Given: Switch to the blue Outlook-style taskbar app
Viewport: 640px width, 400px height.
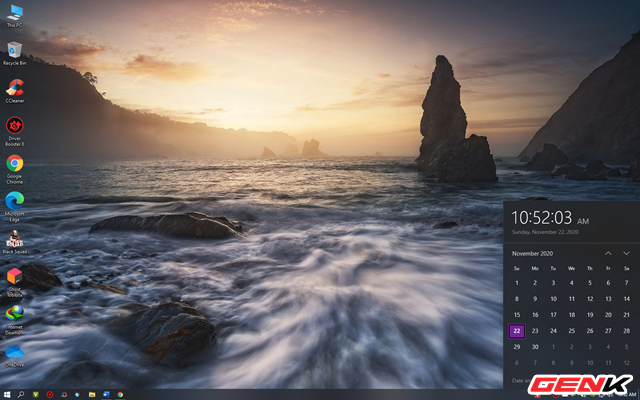Looking at the screenshot, I should pyautogui.click(x=106, y=395).
